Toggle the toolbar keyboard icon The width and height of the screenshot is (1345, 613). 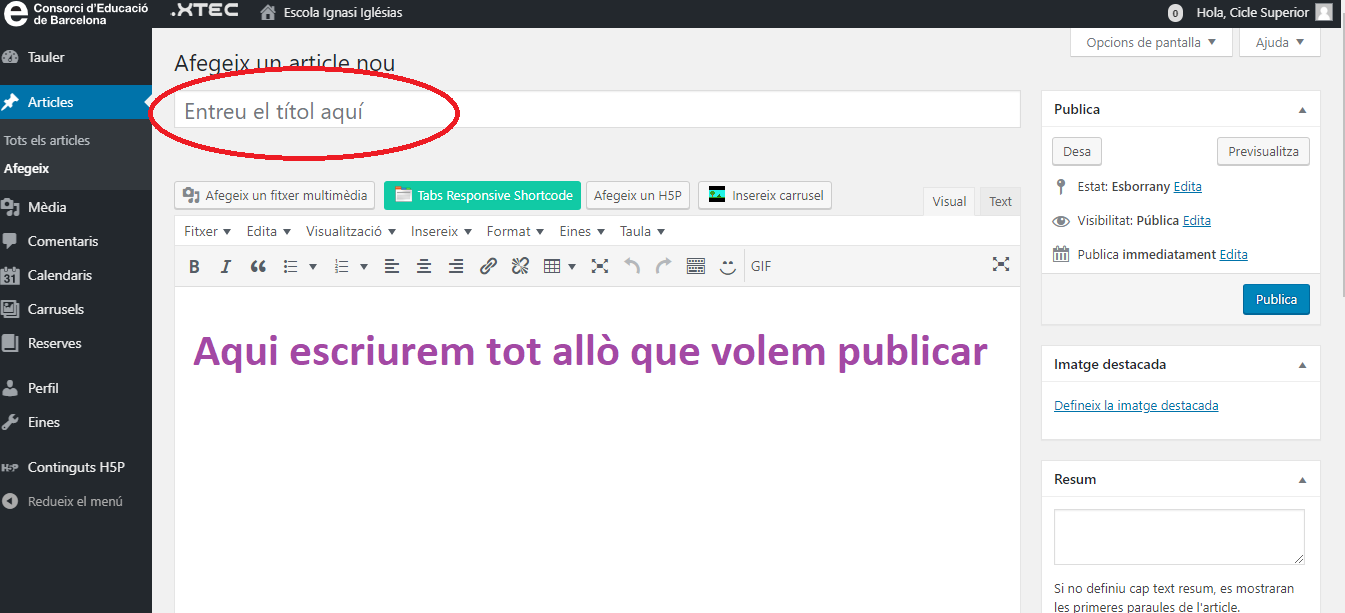pyautogui.click(x=696, y=266)
